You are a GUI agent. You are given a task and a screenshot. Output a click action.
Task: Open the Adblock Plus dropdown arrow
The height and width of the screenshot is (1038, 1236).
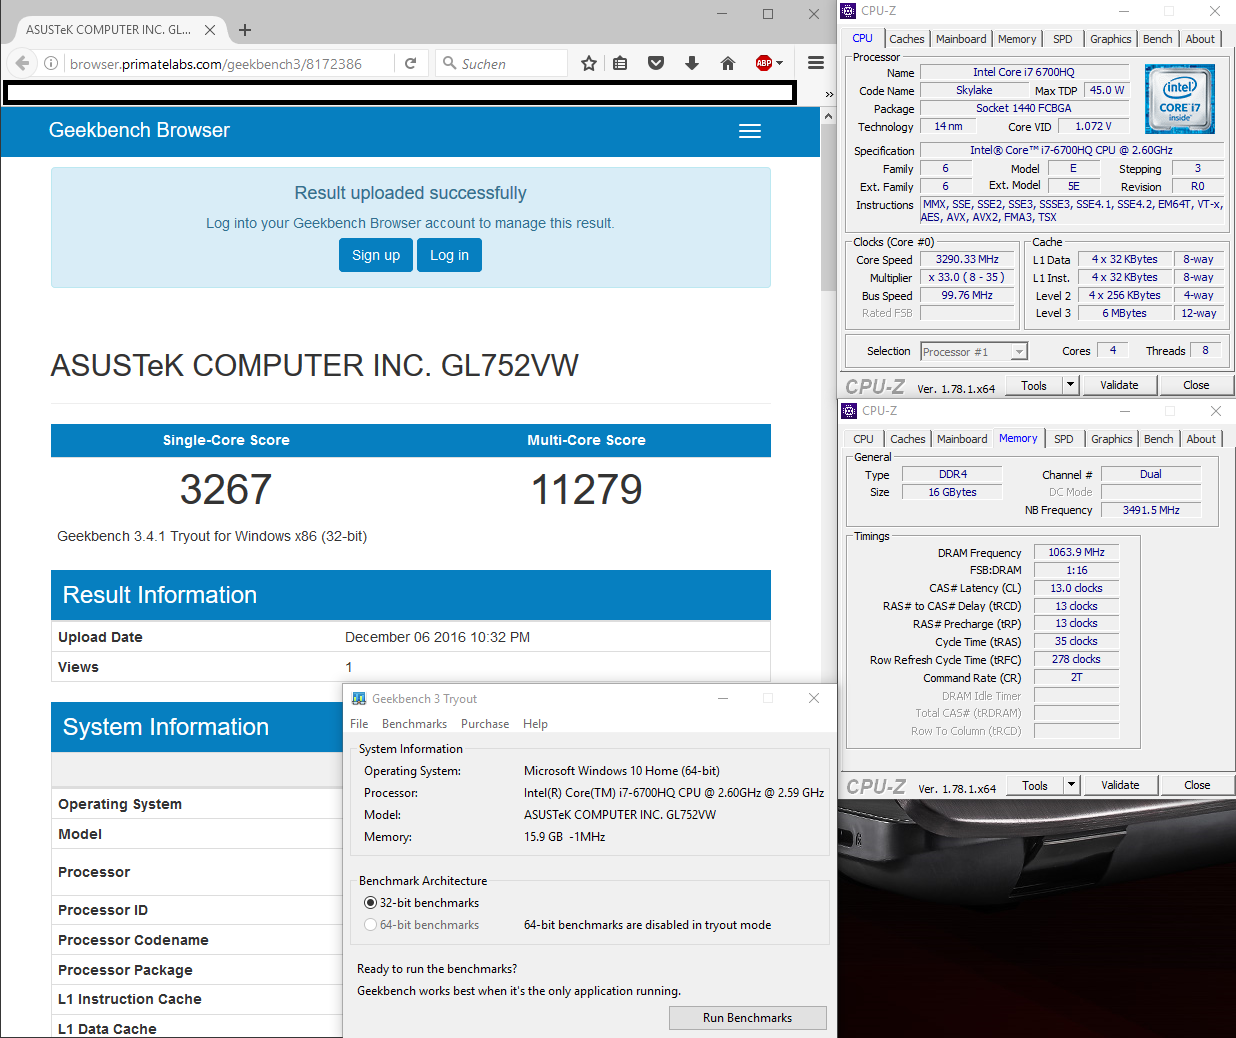point(780,63)
